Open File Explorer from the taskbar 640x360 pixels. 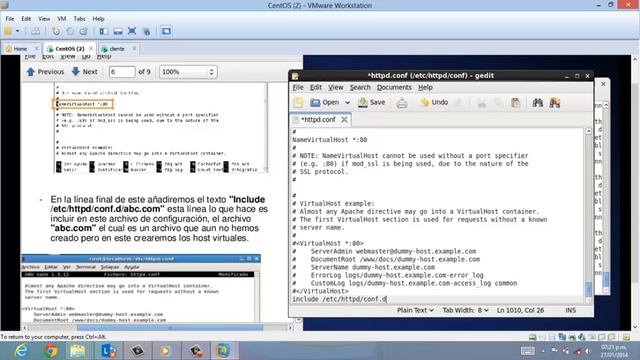pyautogui.click(x=78, y=351)
